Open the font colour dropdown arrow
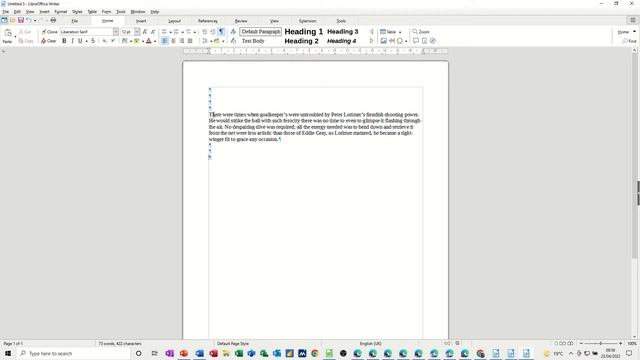The height and width of the screenshot is (360, 640). coord(155,41)
